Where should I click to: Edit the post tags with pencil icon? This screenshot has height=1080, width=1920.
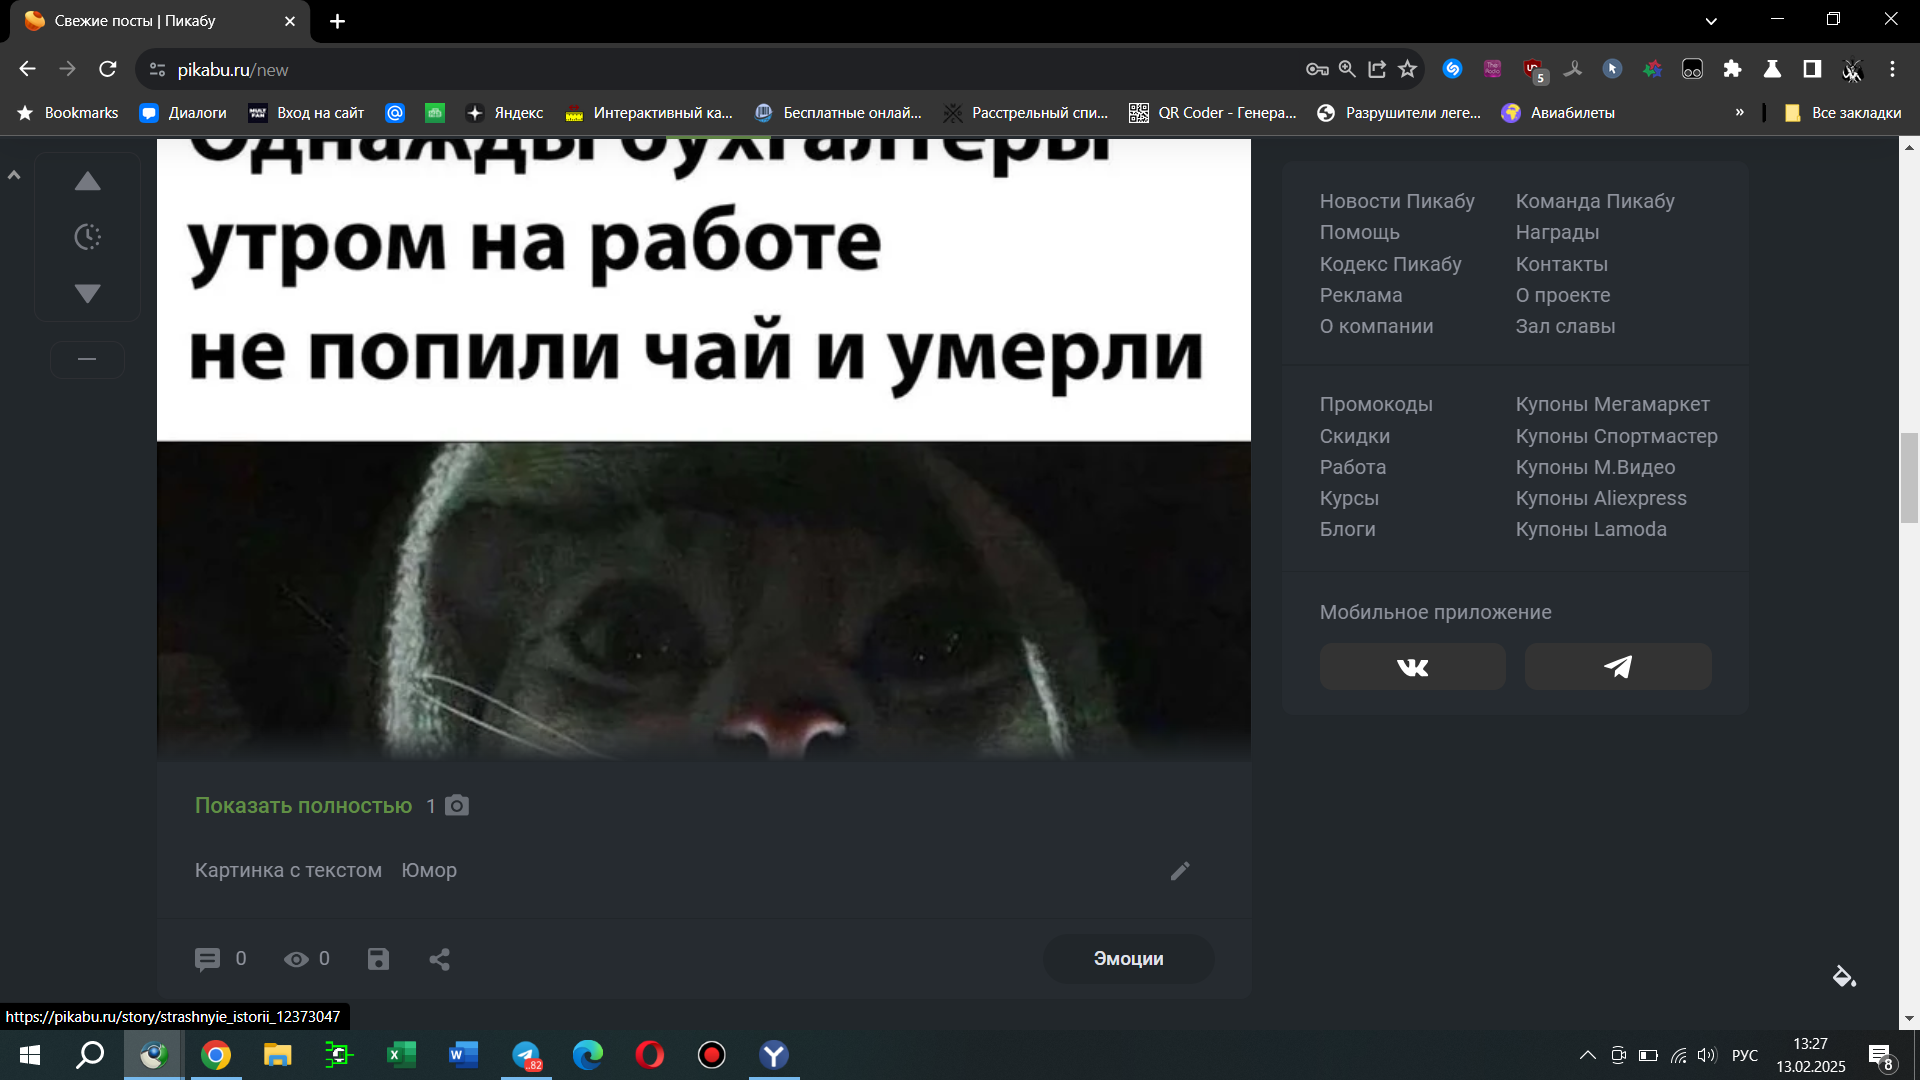(1180, 871)
